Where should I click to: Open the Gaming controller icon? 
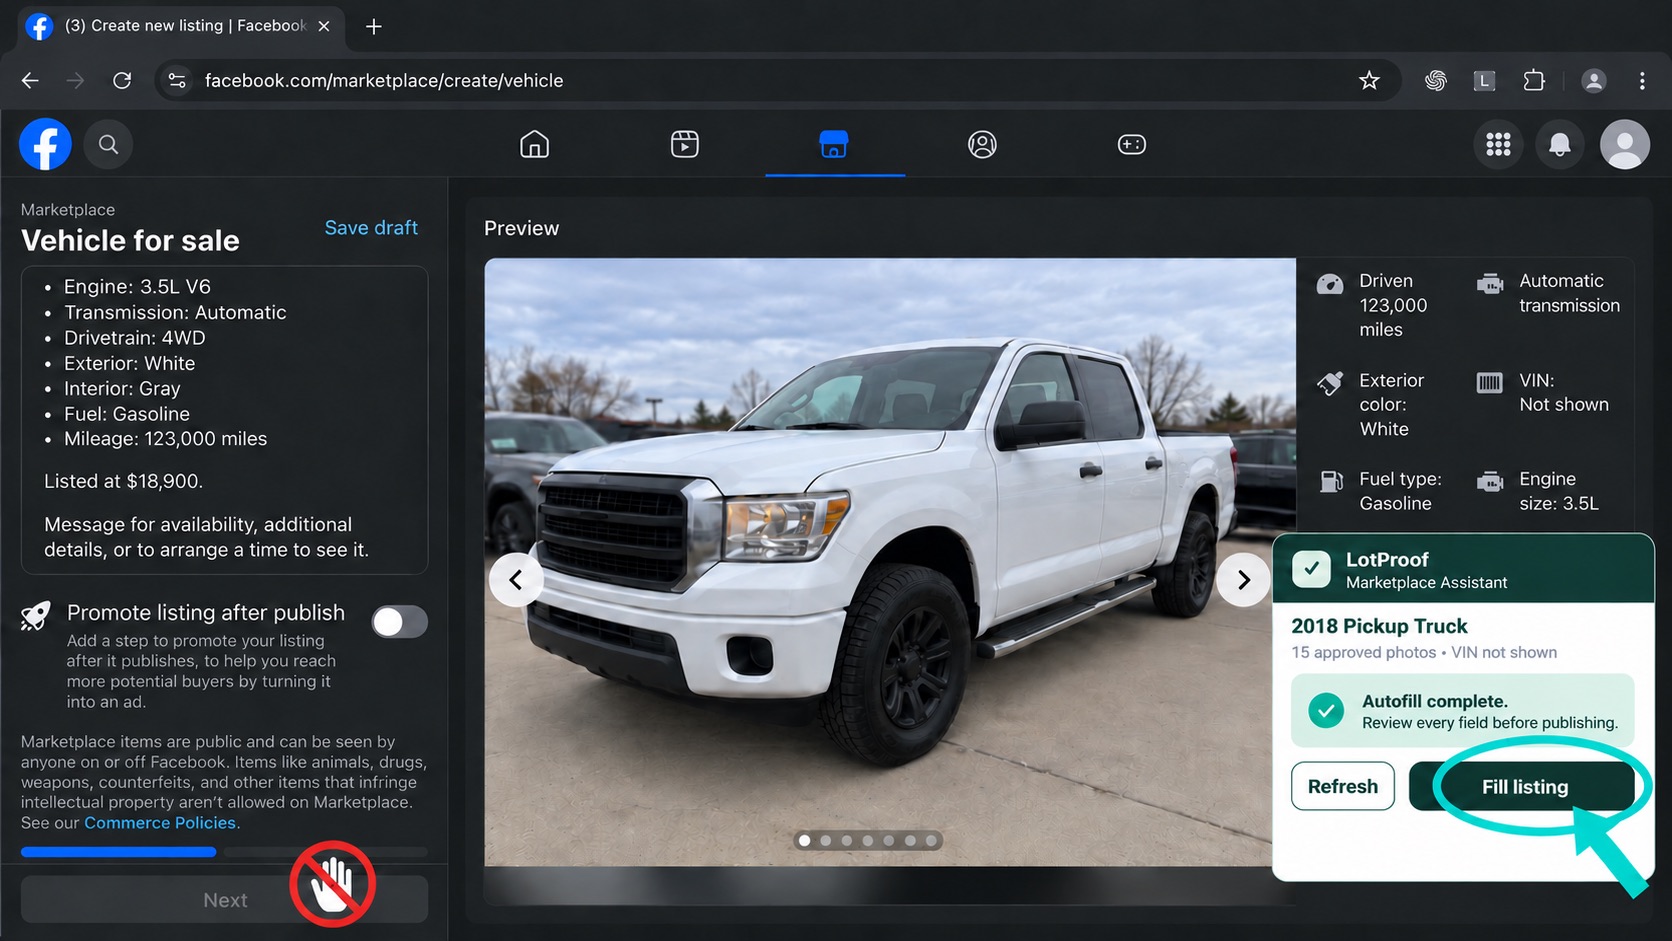[1132, 144]
